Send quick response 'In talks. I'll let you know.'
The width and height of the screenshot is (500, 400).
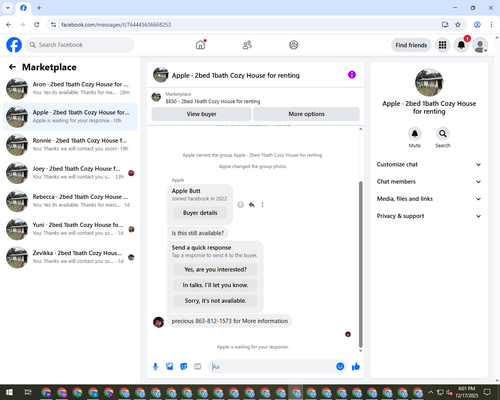[x=215, y=285]
